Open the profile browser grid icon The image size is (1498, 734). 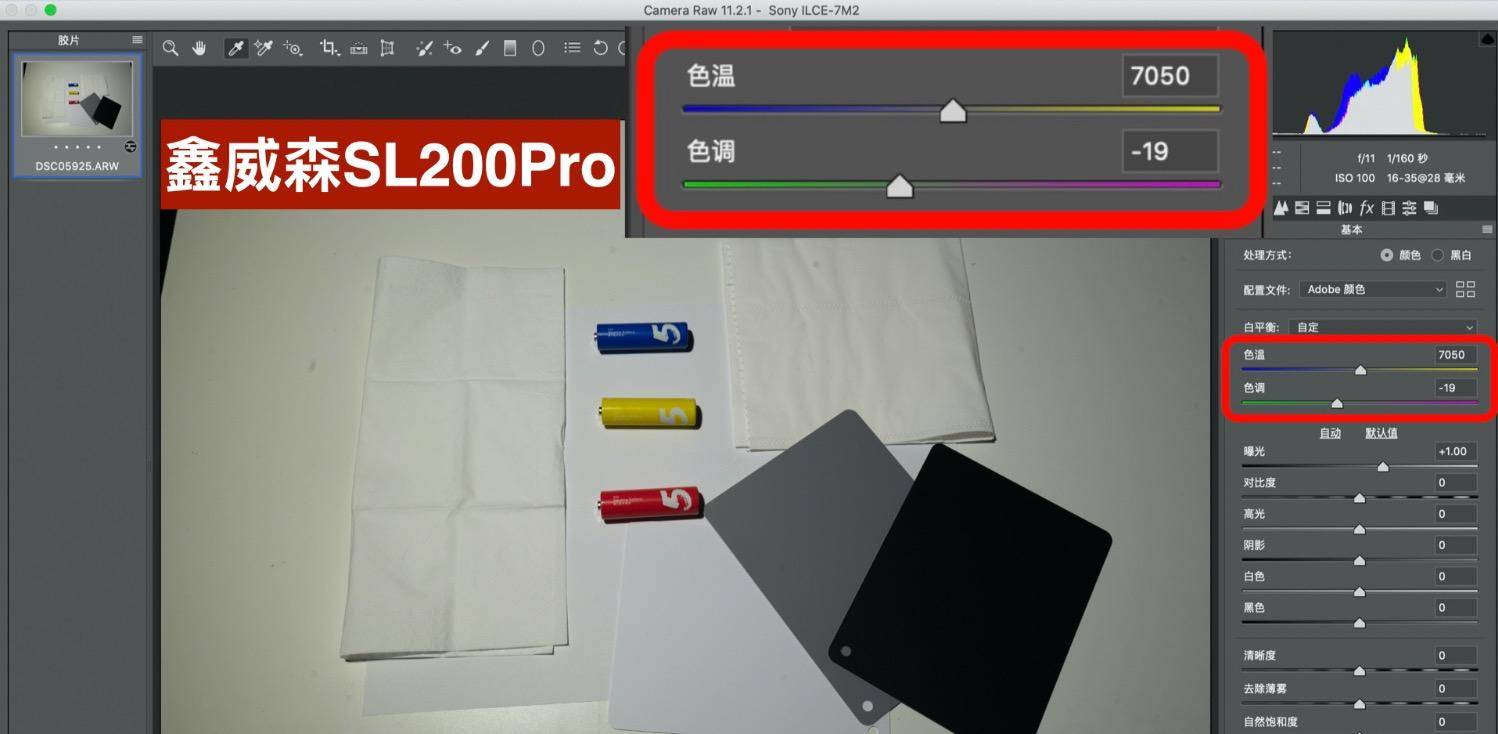click(x=1466, y=289)
